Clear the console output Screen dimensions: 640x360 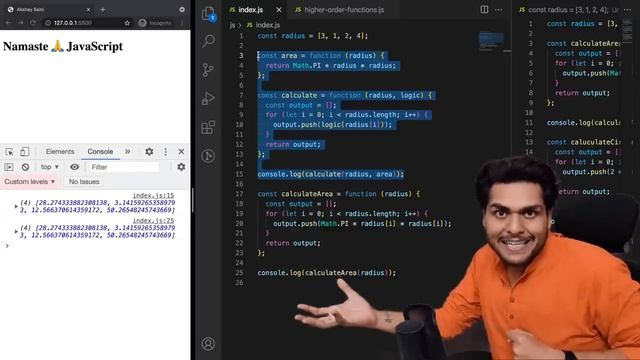pos(25,167)
